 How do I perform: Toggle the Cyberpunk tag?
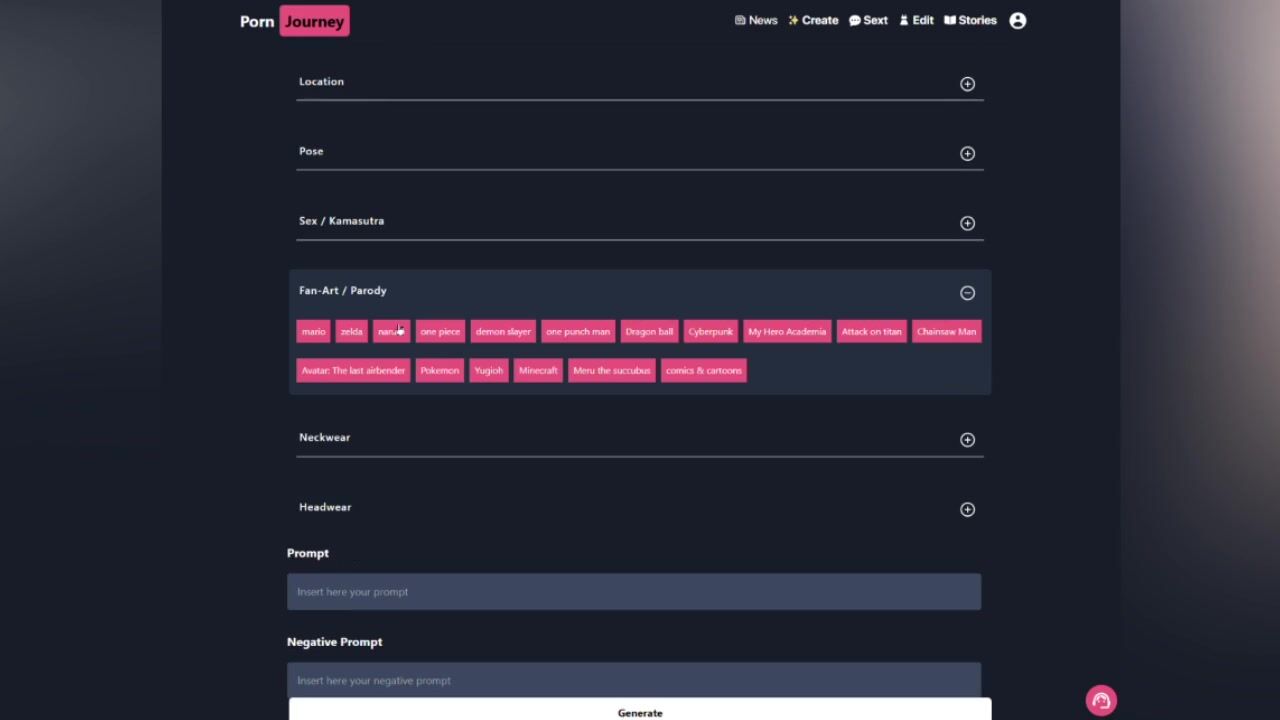[710, 332]
